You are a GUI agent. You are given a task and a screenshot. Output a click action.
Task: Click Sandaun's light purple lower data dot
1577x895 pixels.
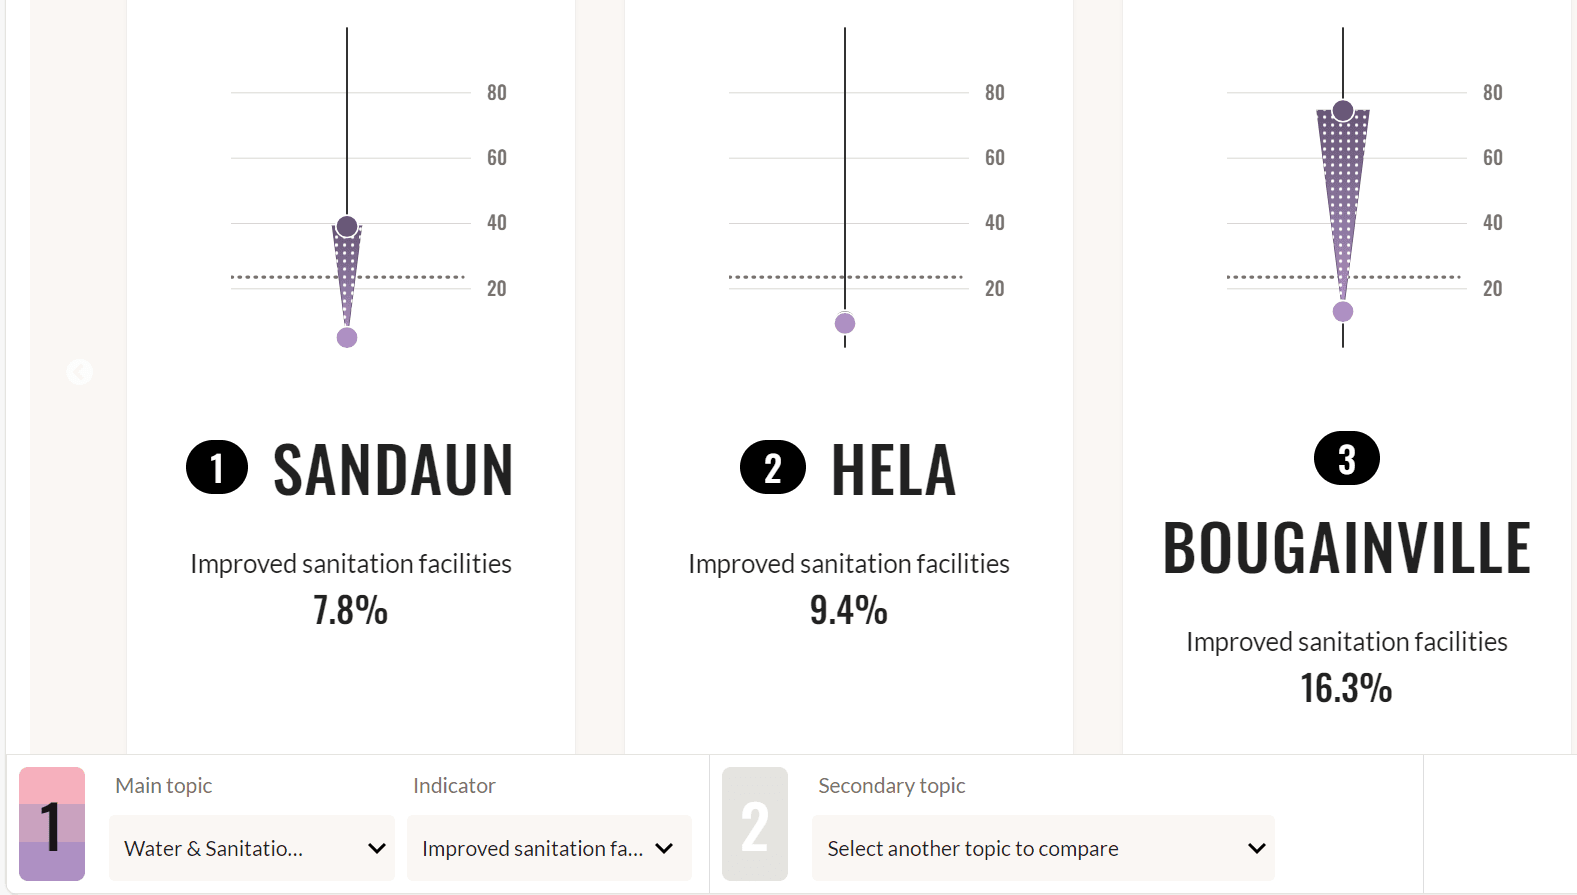click(x=347, y=337)
